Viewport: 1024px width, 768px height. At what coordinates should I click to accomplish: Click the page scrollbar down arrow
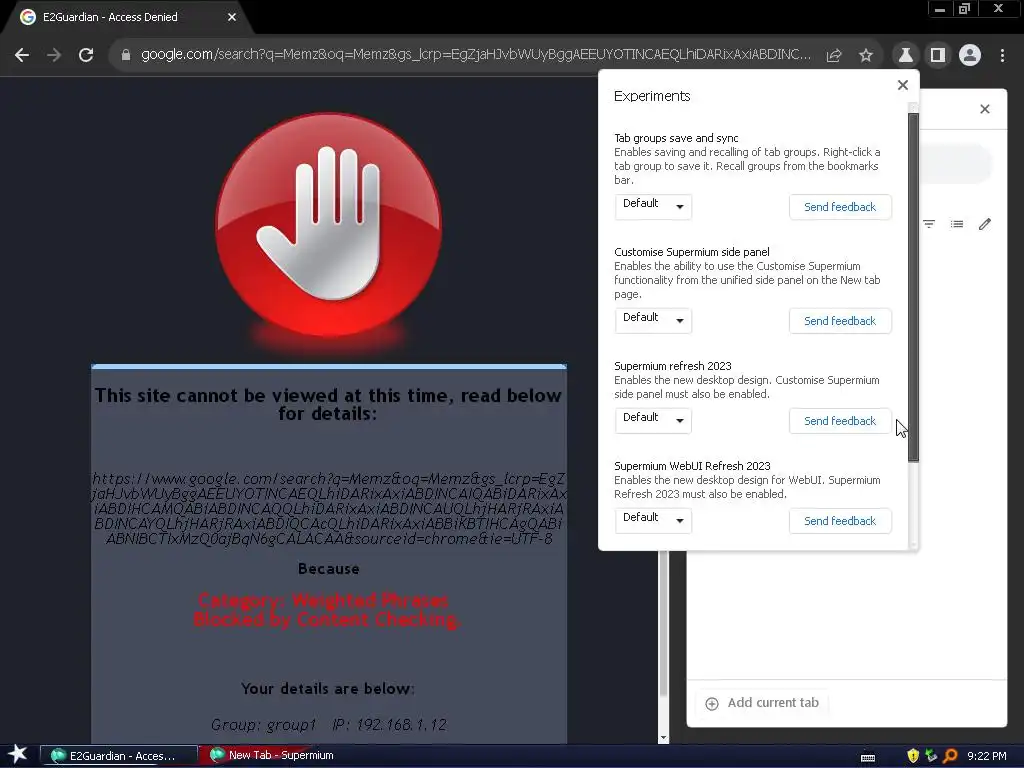coord(664,738)
